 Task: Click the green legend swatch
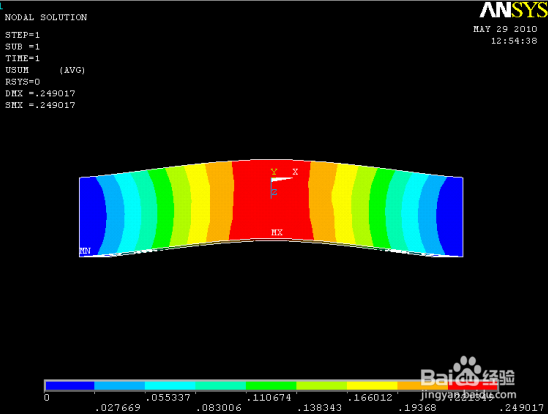tap(271, 386)
